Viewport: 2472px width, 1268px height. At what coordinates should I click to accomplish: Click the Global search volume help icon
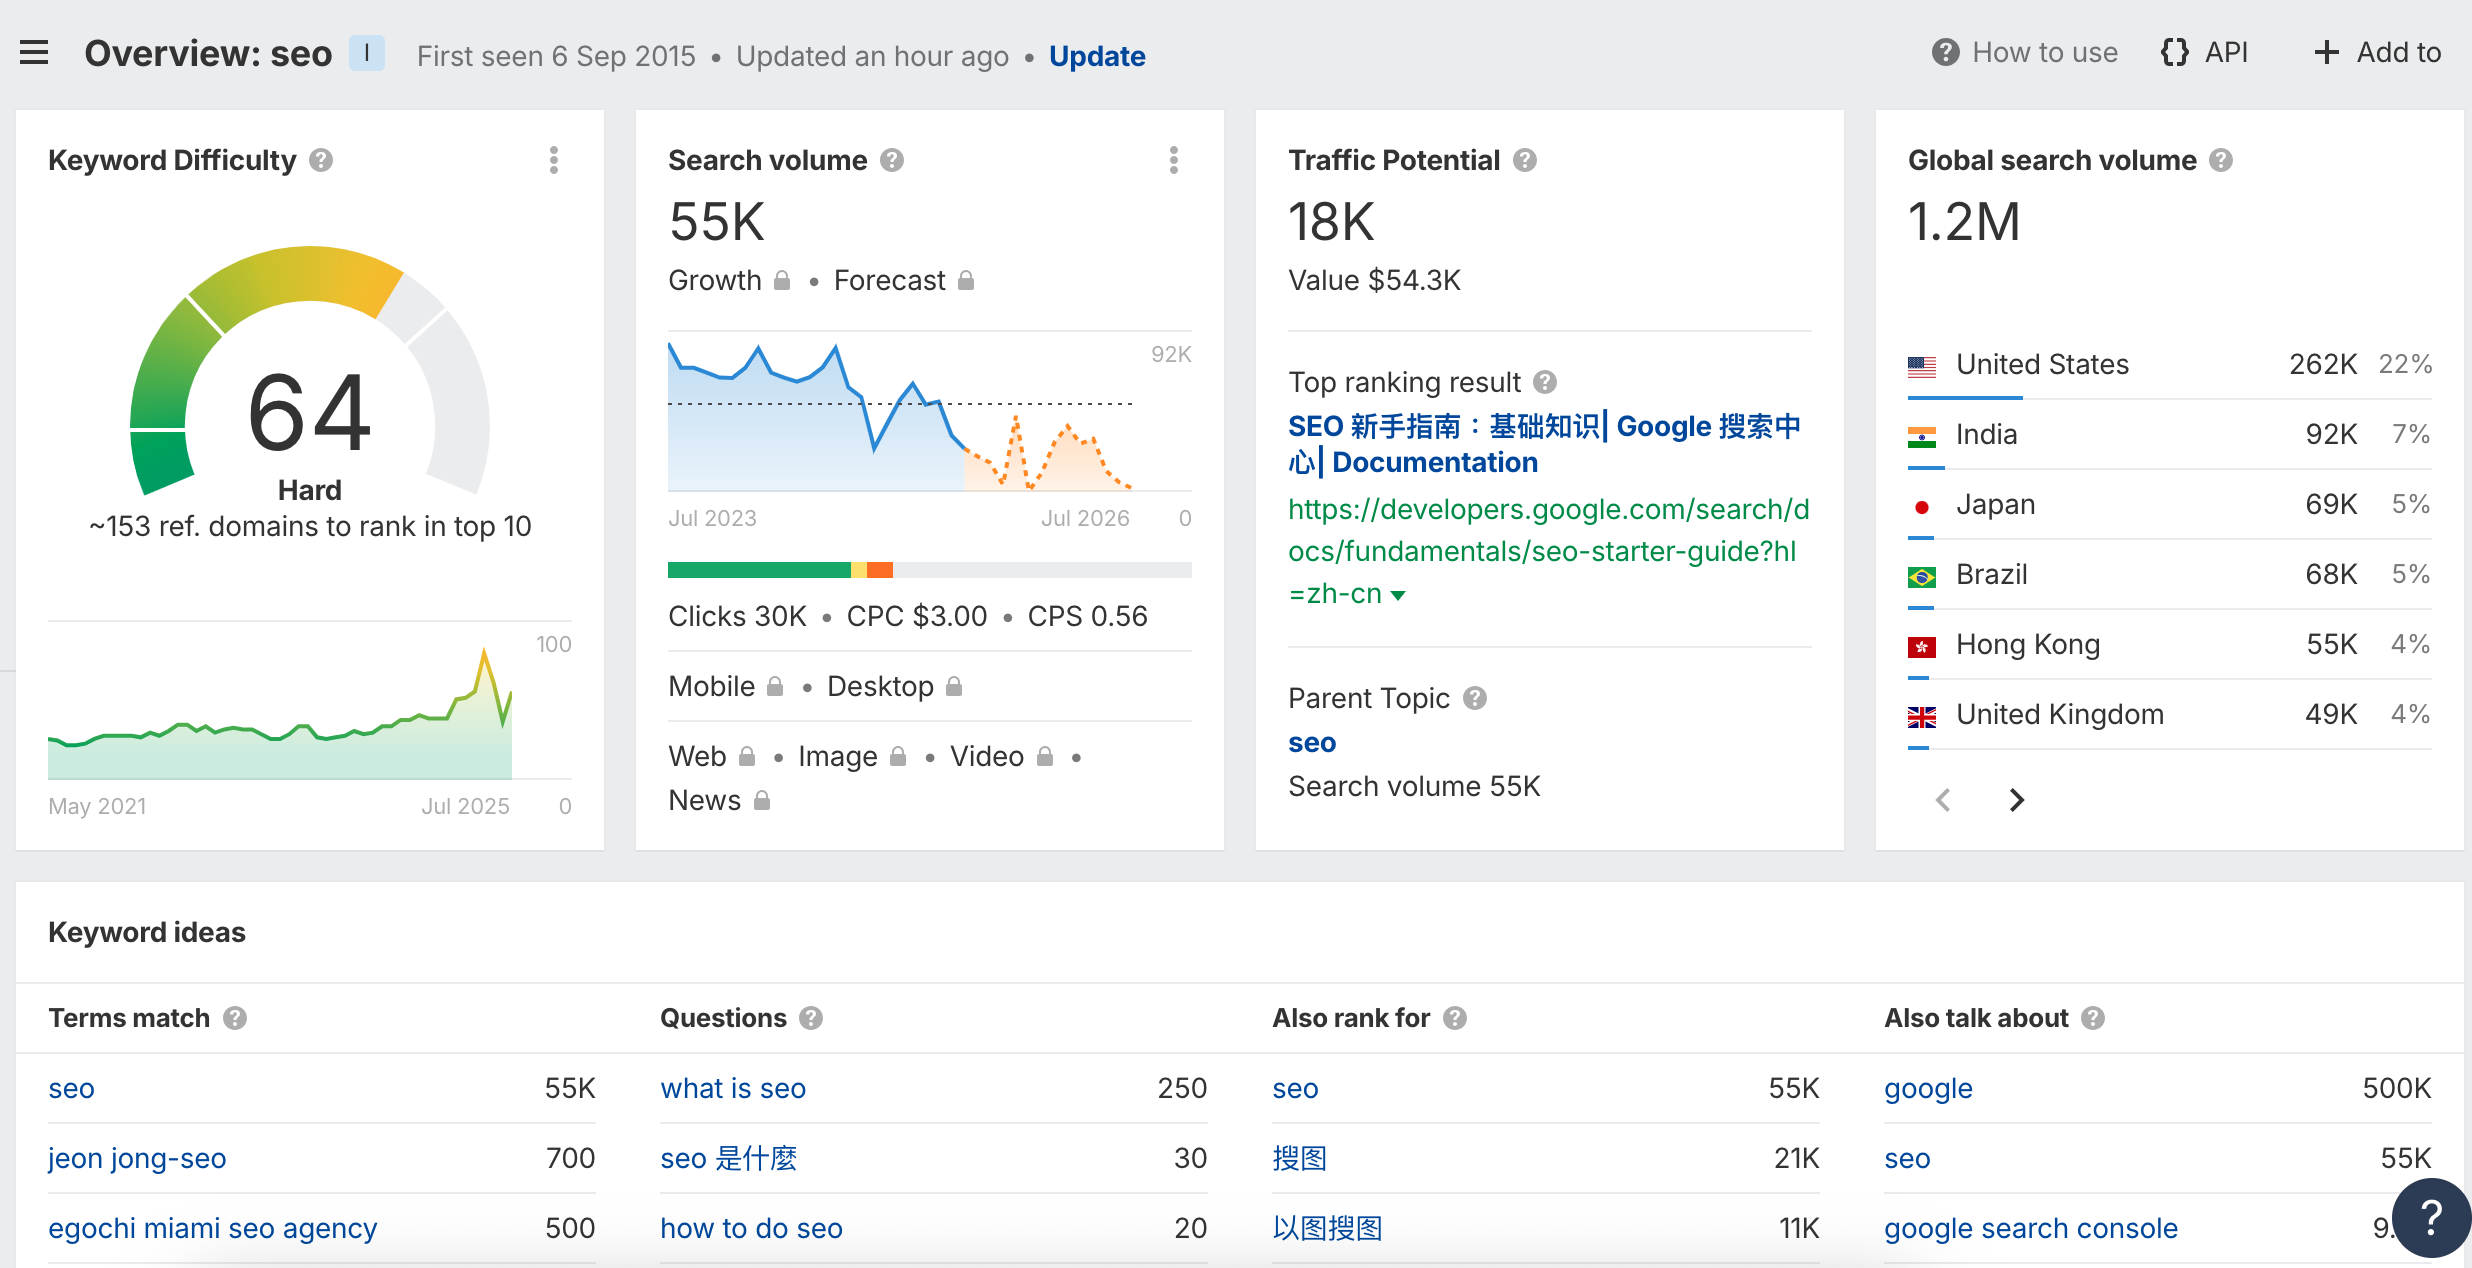click(x=2221, y=160)
